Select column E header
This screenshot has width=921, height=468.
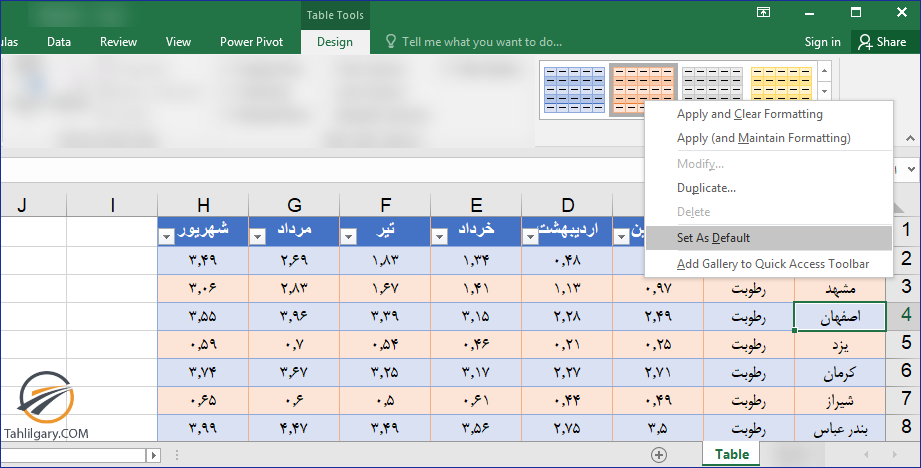coord(476,205)
